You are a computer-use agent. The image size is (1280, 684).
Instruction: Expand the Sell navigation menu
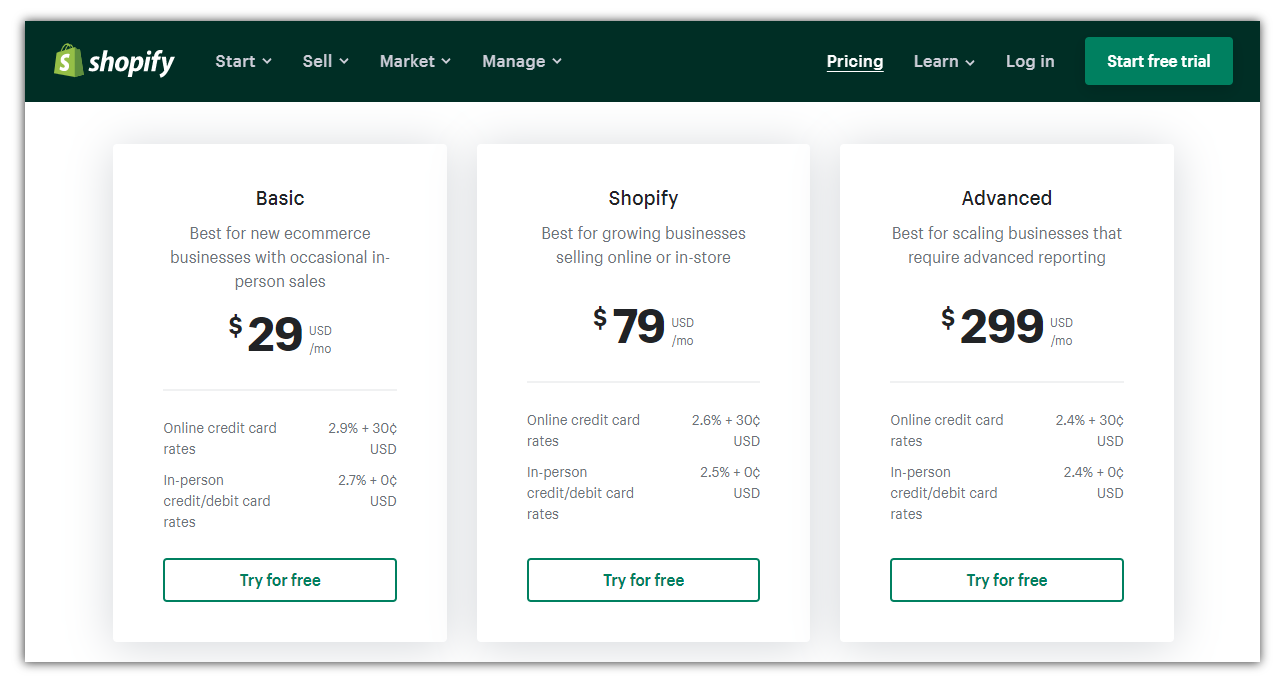click(326, 61)
